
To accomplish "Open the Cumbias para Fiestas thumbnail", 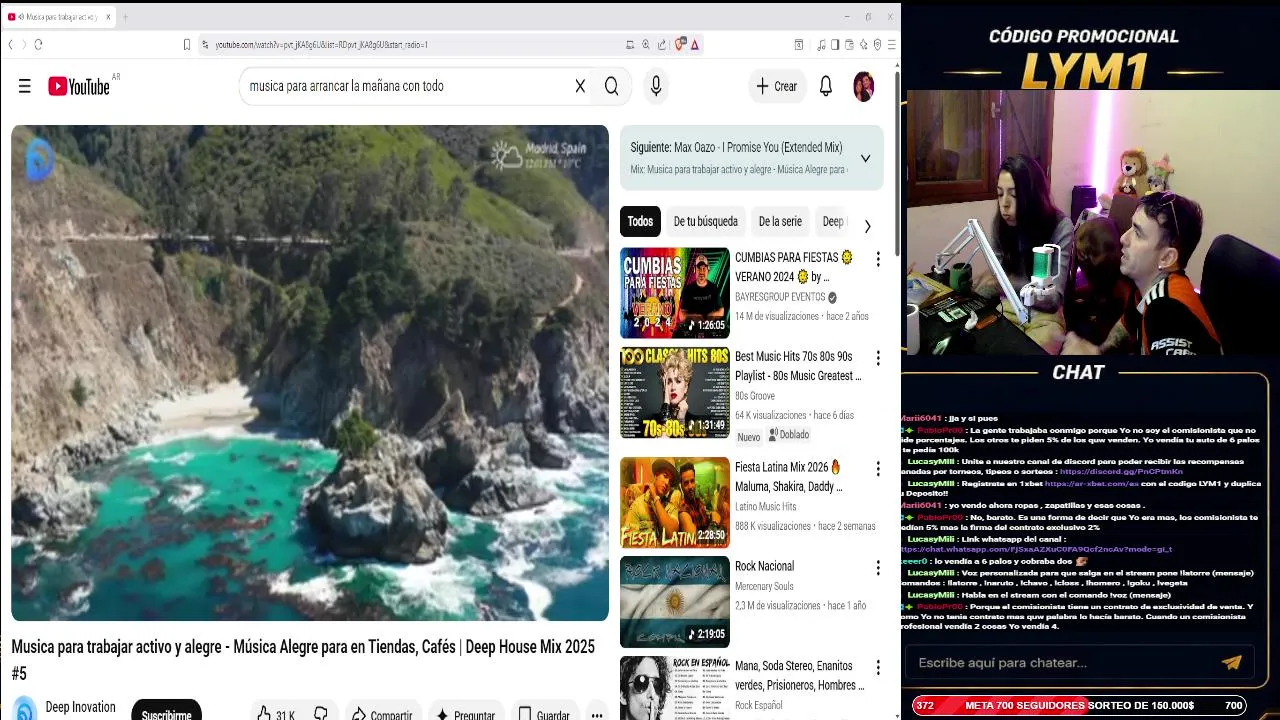I will 675,293.
